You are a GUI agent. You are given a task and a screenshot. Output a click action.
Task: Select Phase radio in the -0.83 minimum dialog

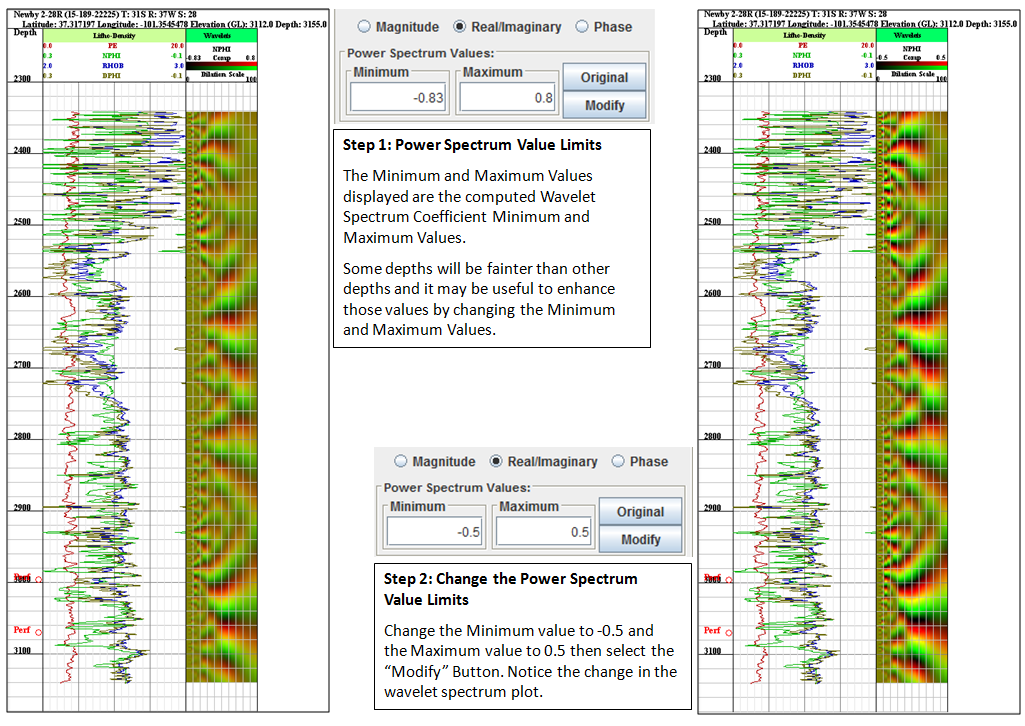coord(582,27)
